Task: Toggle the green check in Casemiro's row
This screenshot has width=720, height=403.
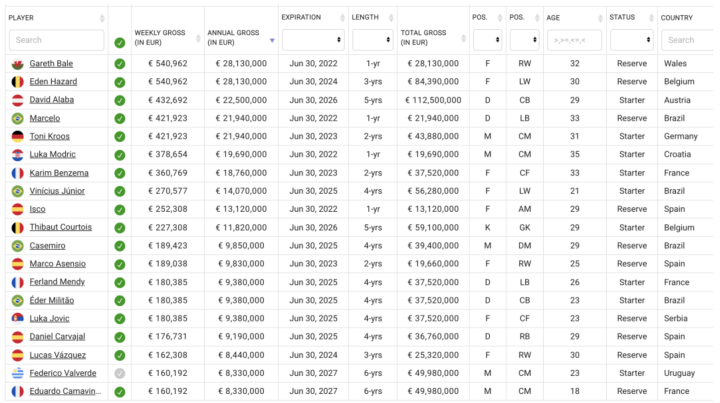Action: [120, 246]
